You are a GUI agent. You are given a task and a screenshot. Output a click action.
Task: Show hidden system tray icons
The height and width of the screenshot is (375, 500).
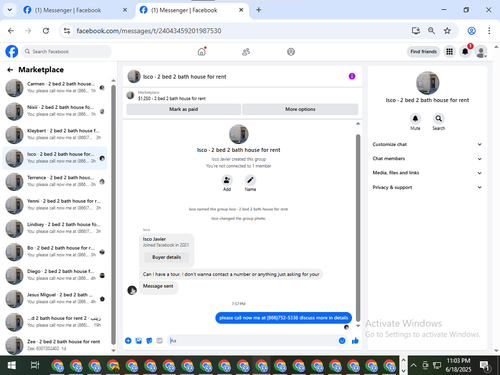pos(413,365)
